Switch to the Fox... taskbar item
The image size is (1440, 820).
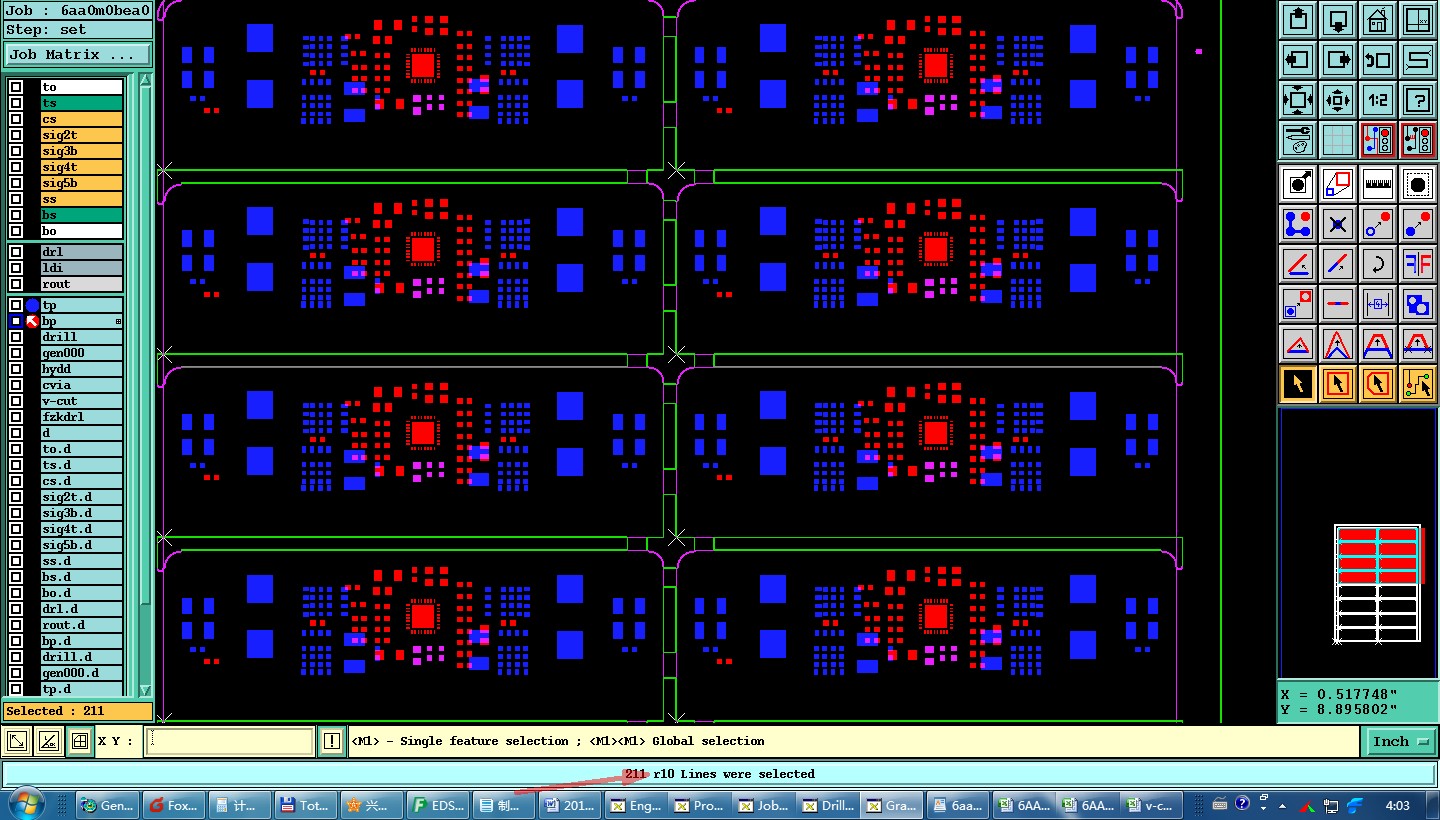(173, 805)
